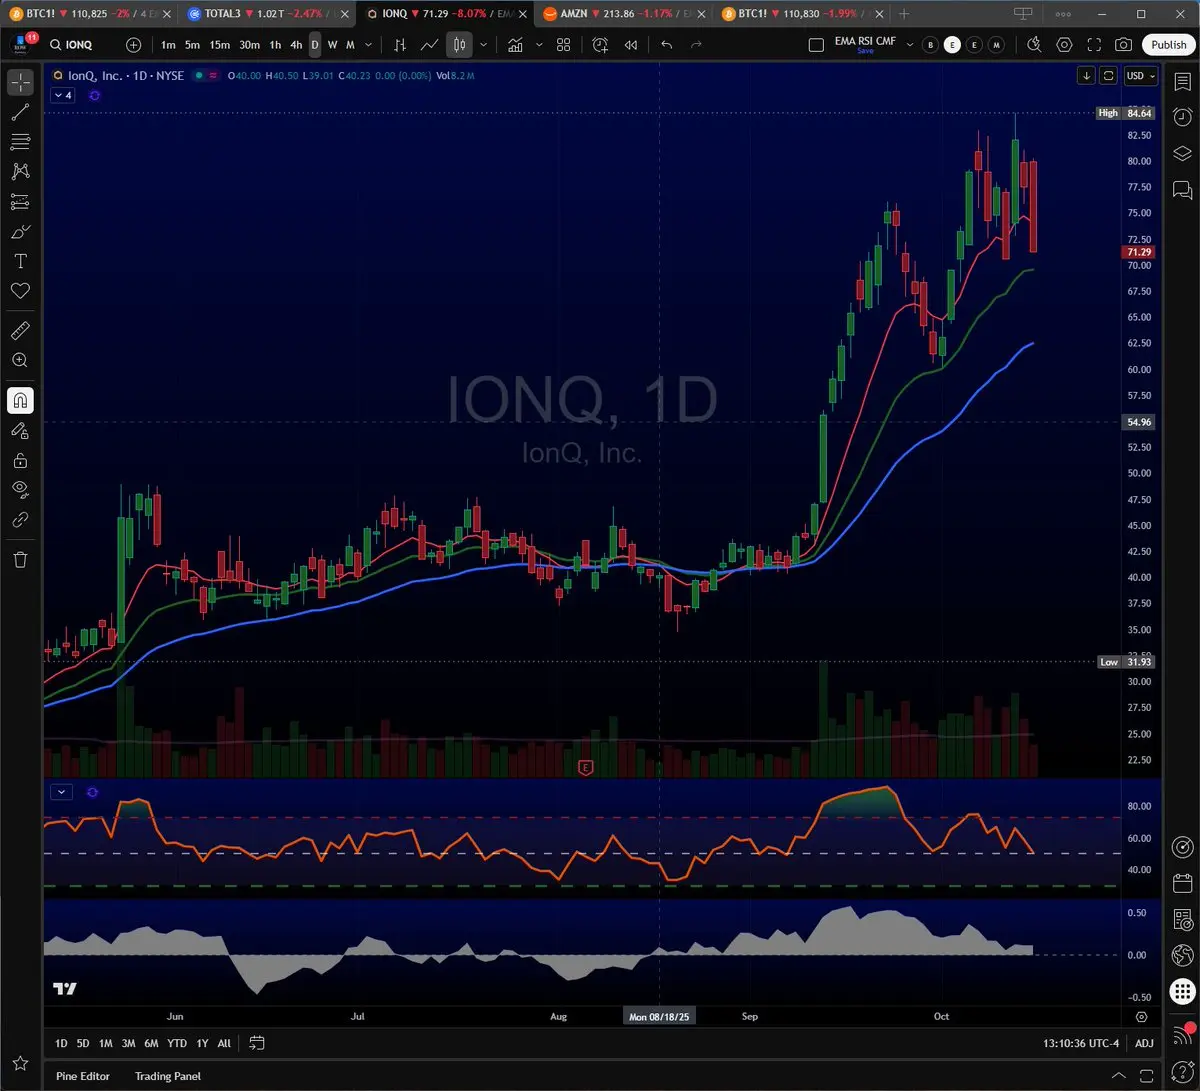1200x1091 pixels.
Task: Toggle lock all drawing tools
Action: point(20,460)
